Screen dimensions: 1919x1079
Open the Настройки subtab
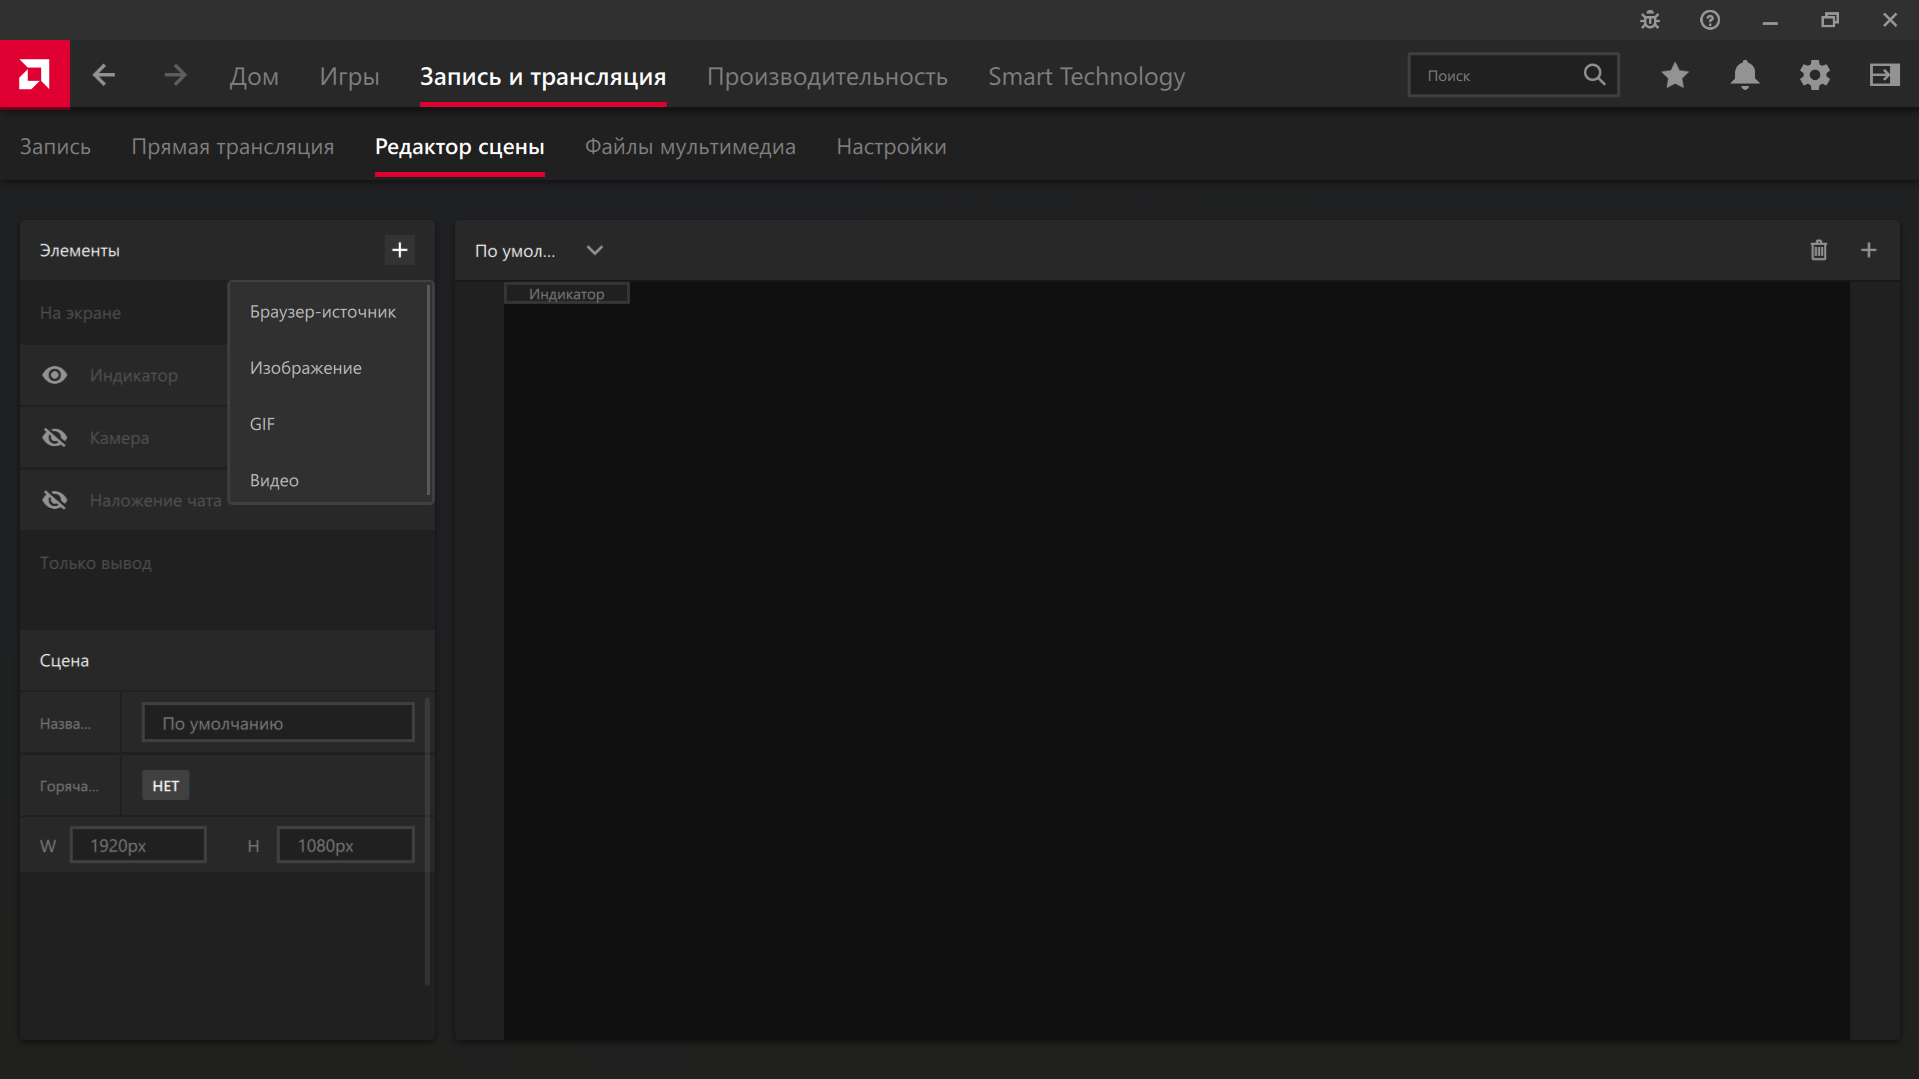[891, 146]
